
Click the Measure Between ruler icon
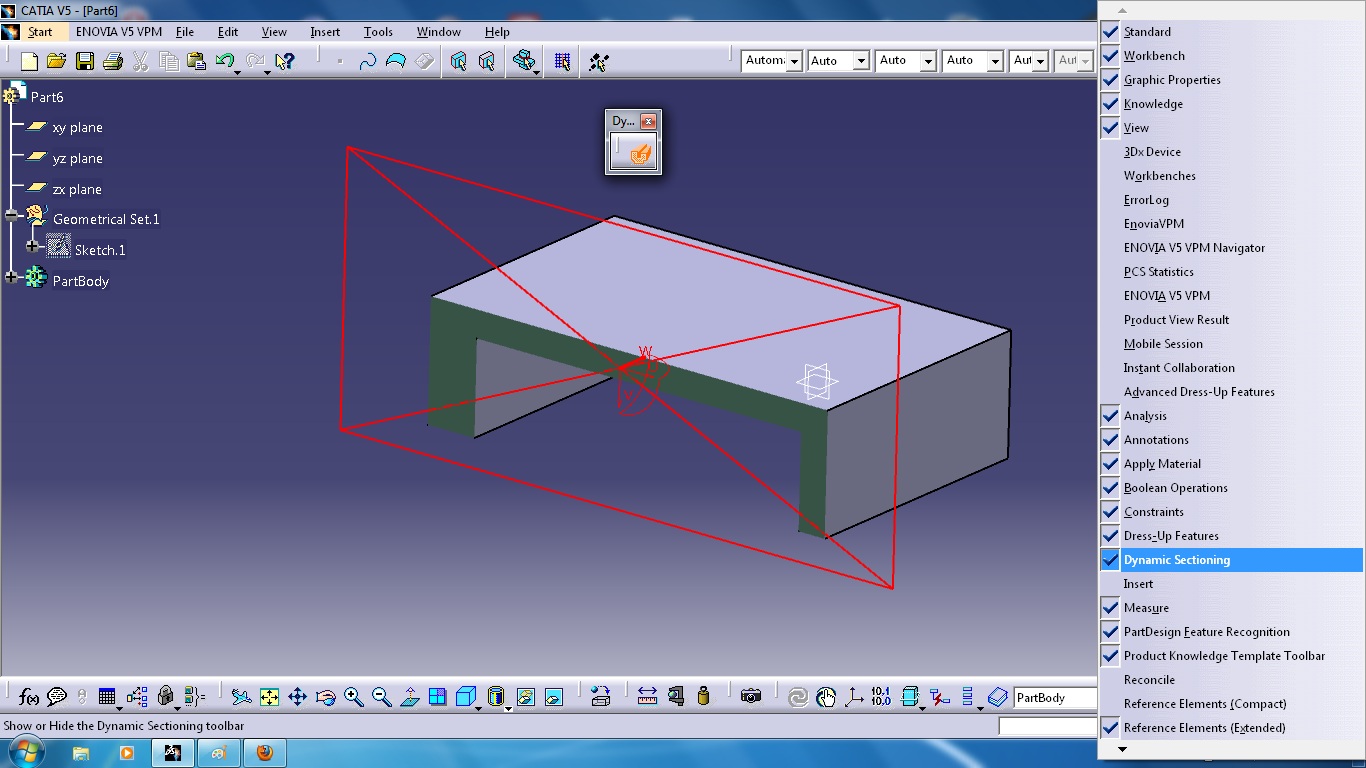tap(647, 697)
